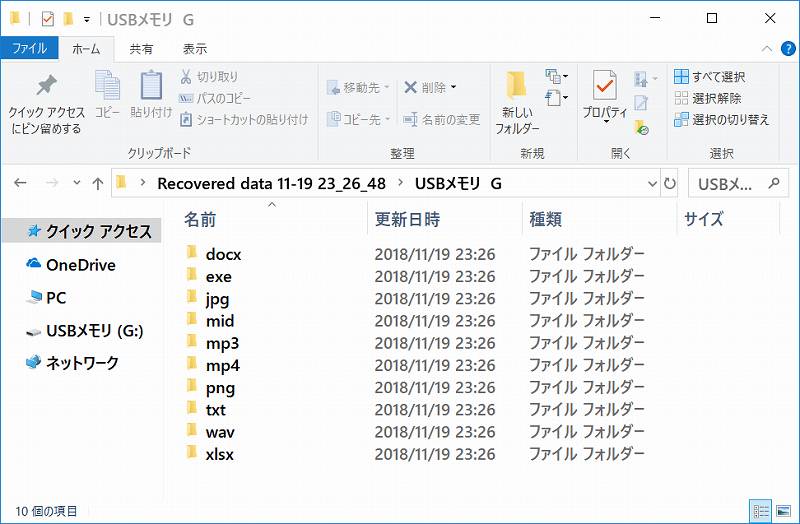800x524 pixels.
Task: Click Deselect All (選択解除)
Action: point(709,98)
